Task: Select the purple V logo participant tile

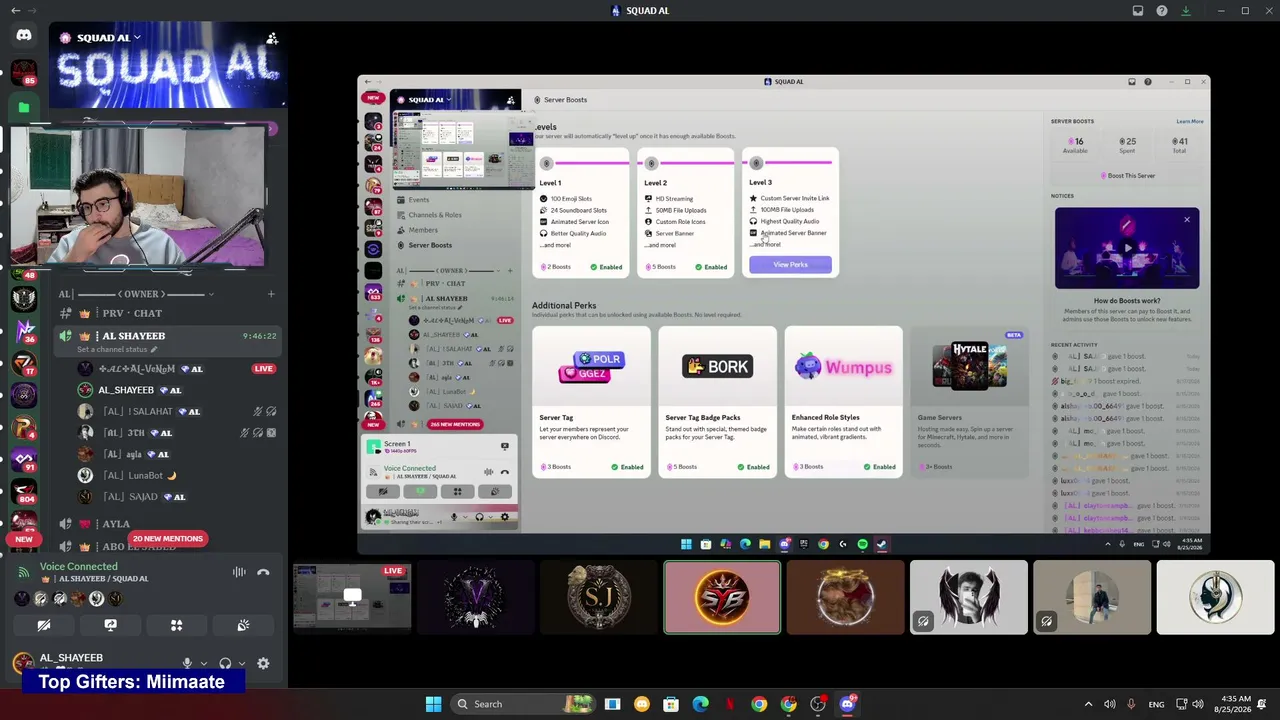Action: pos(475,598)
